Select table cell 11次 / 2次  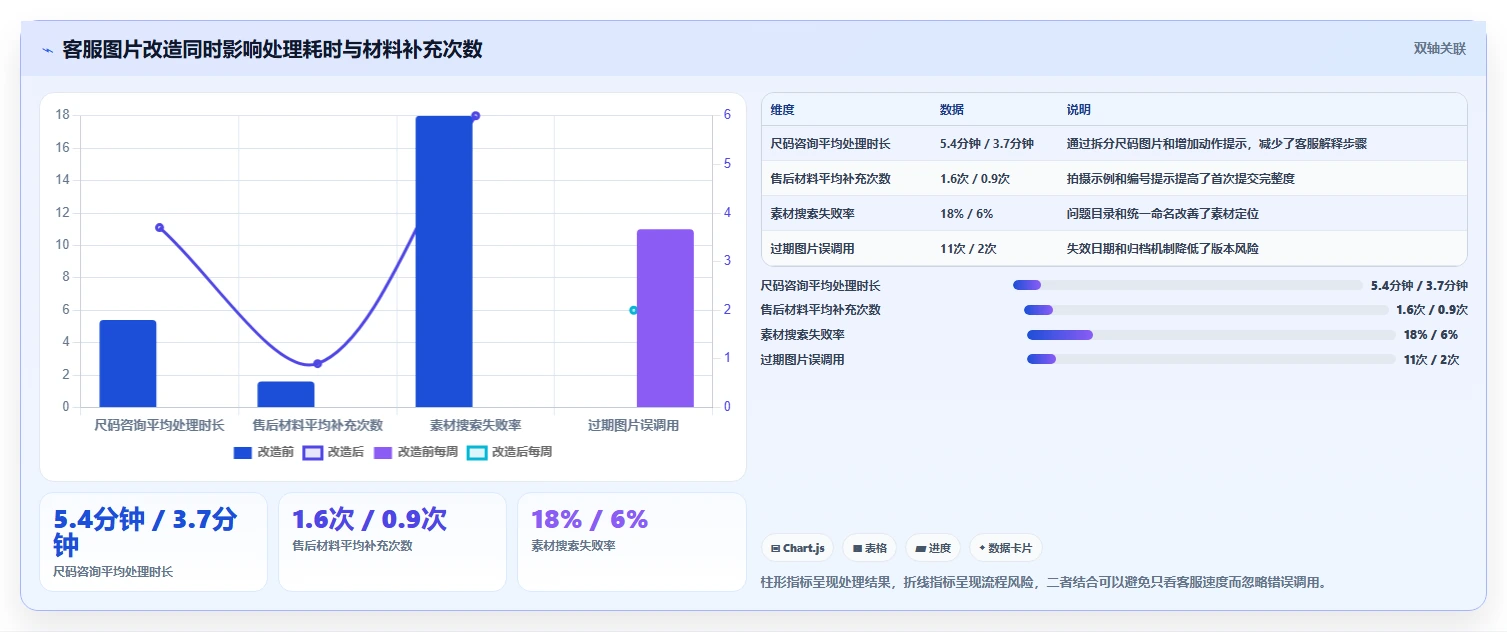[968, 249]
